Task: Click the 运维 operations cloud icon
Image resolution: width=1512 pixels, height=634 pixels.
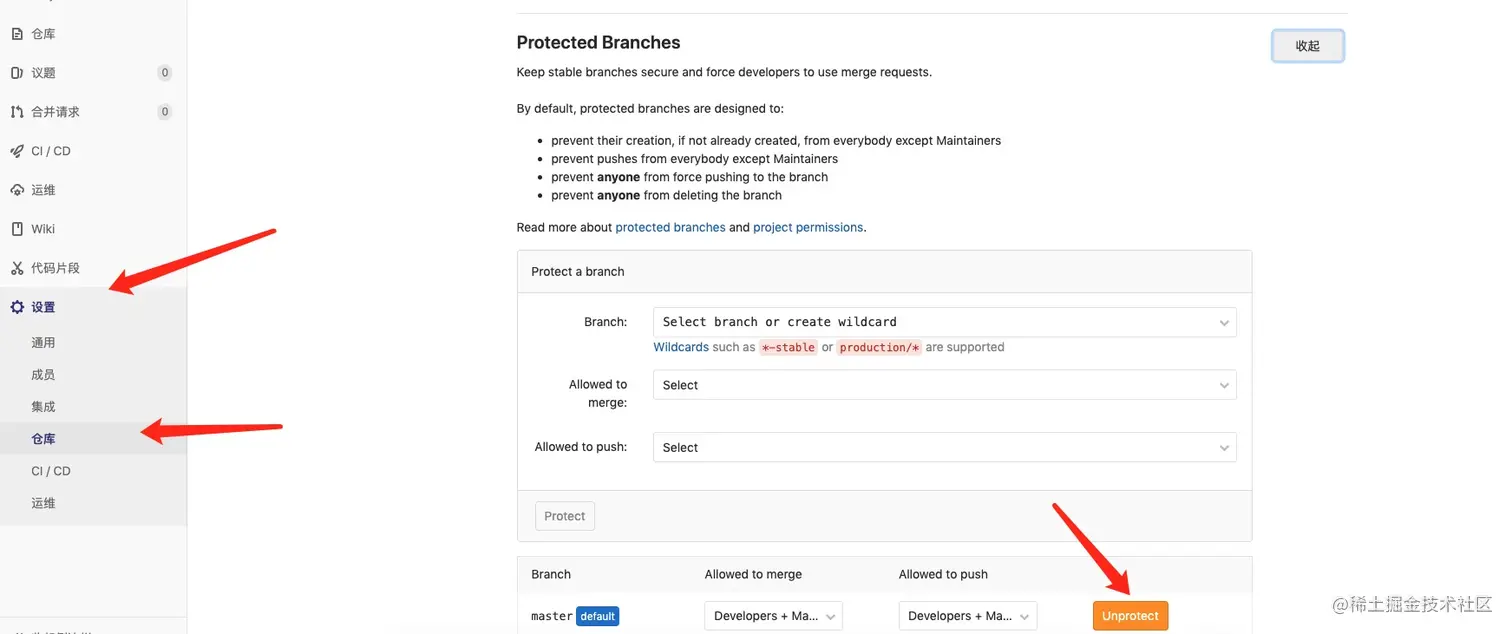Action: click(17, 190)
